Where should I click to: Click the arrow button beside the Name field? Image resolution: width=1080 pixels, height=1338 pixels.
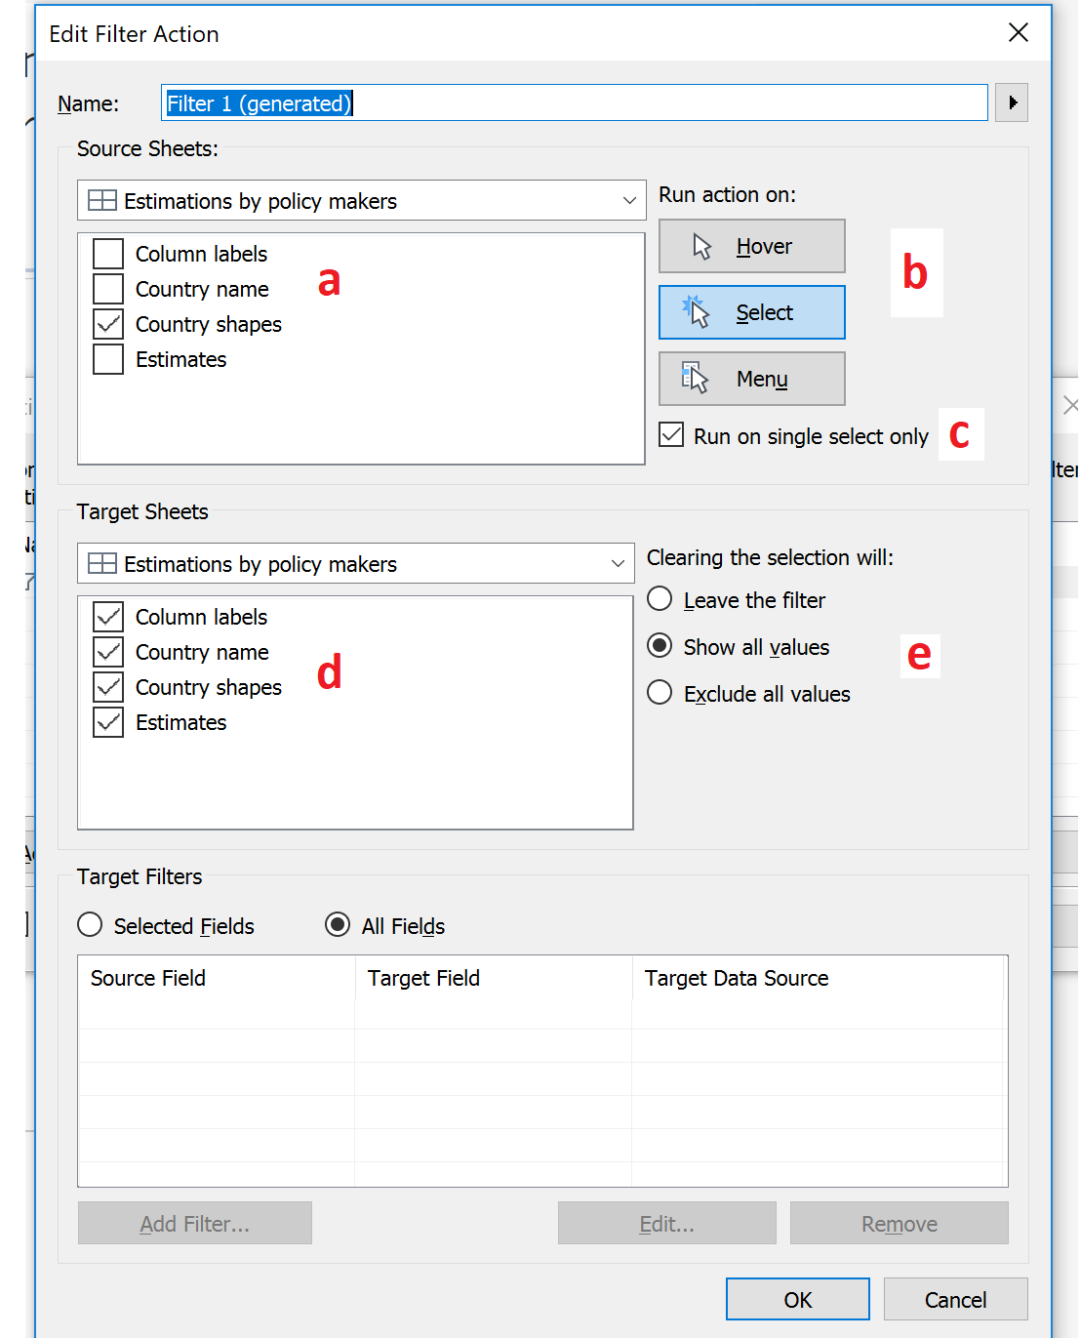coord(1011,102)
